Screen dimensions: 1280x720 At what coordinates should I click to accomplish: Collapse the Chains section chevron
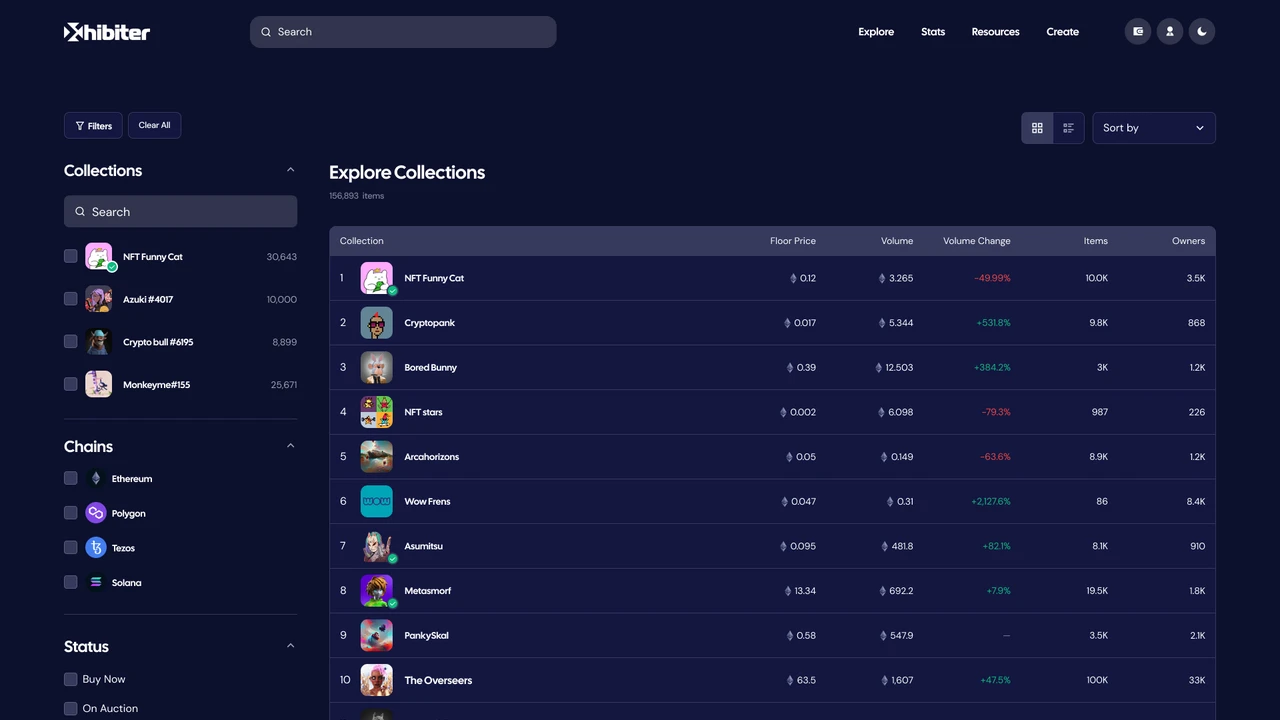pyautogui.click(x=291, y=446)
